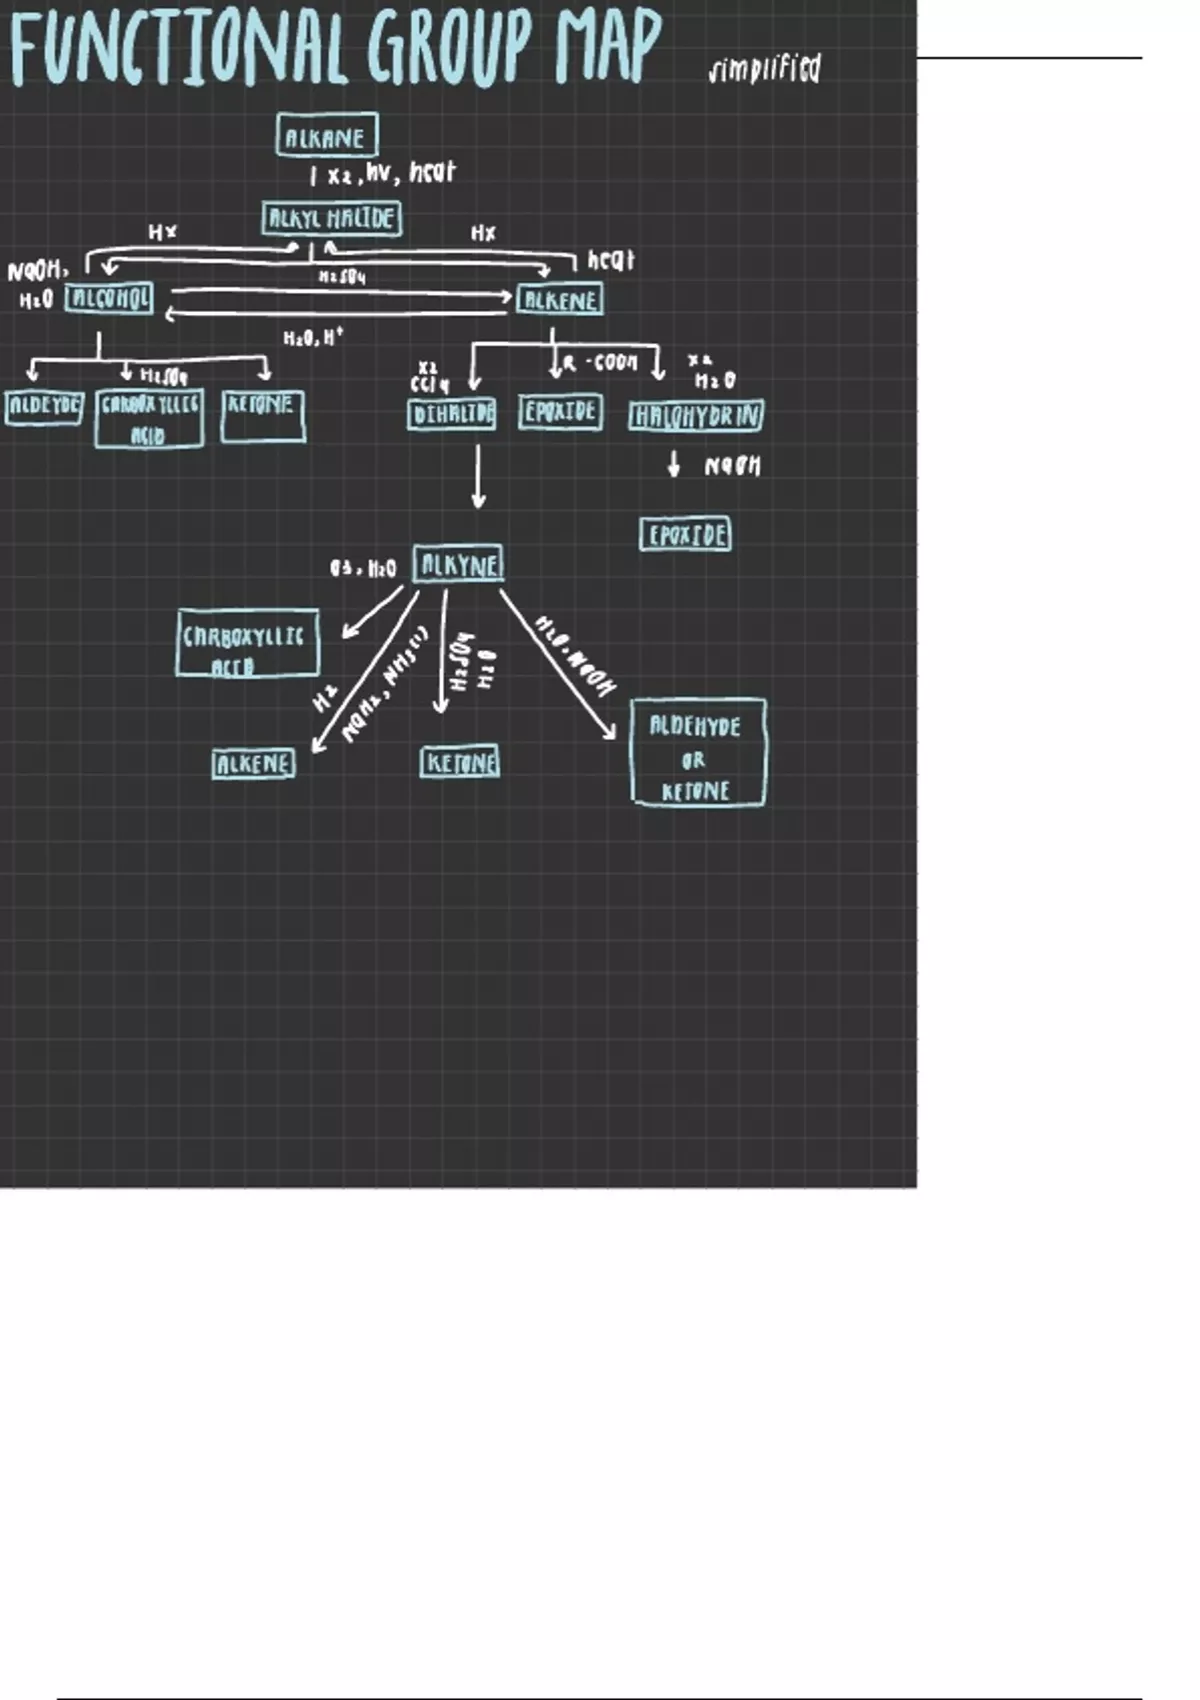Image resolution: width=1200 pixels, height=1700 pixels.
Task: Click the ALCOHOL box
Action: pos(109,298)
